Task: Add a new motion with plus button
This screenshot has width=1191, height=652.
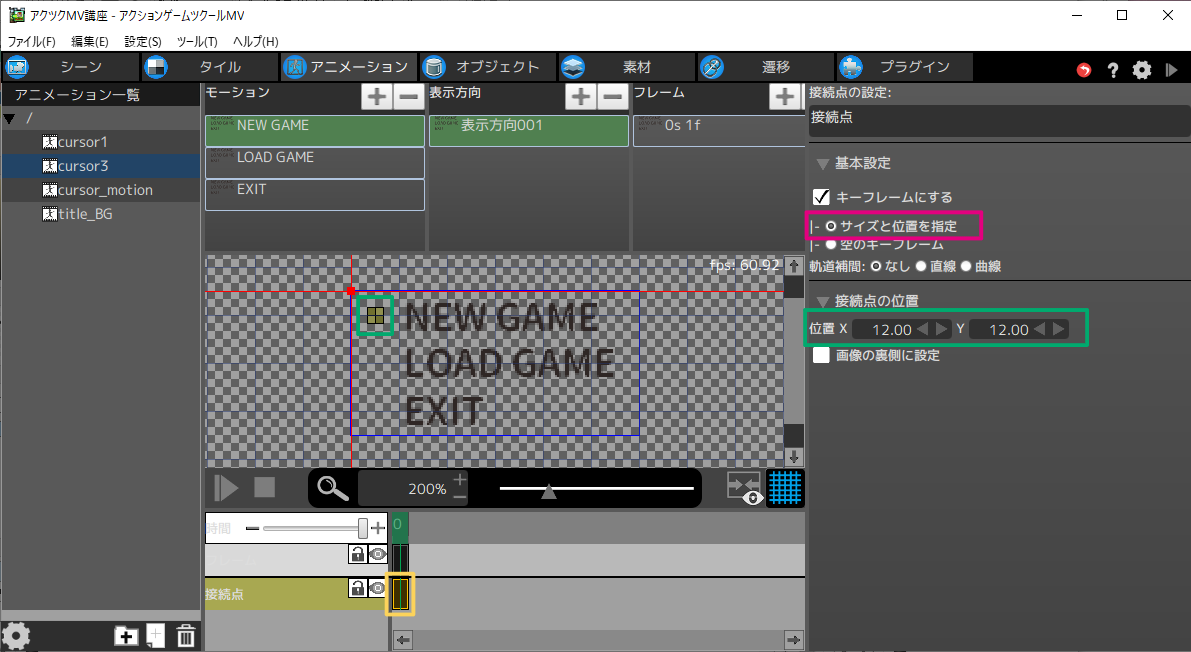Action: [376, 97]
